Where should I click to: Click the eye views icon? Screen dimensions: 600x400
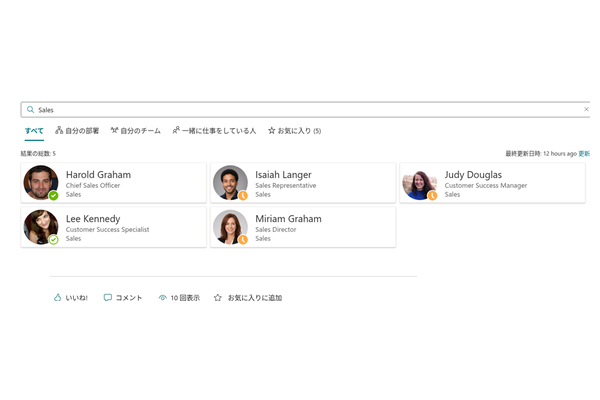point(163,298)
